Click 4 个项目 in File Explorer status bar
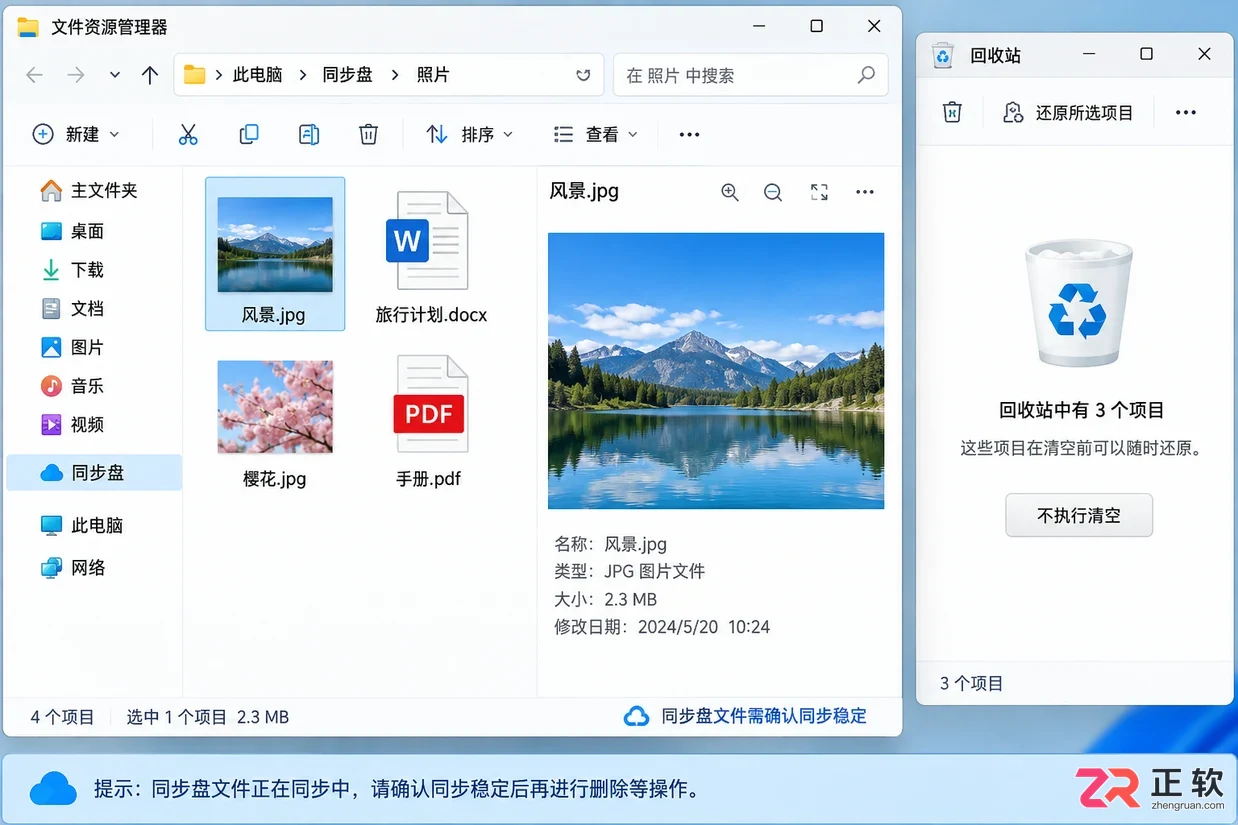The height and width of the screenshot is (825, 1238). (62, 717)
